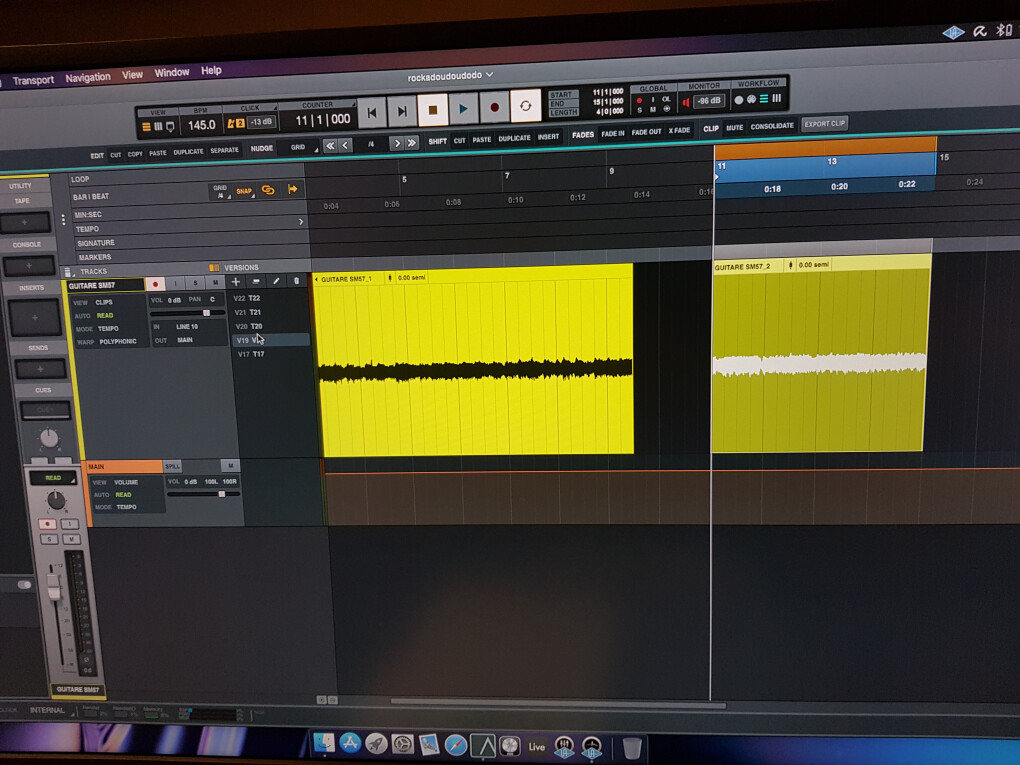Select the vertical bars Workflow icon
This screenshot has width=1020, height=765.
click(777, 98)
